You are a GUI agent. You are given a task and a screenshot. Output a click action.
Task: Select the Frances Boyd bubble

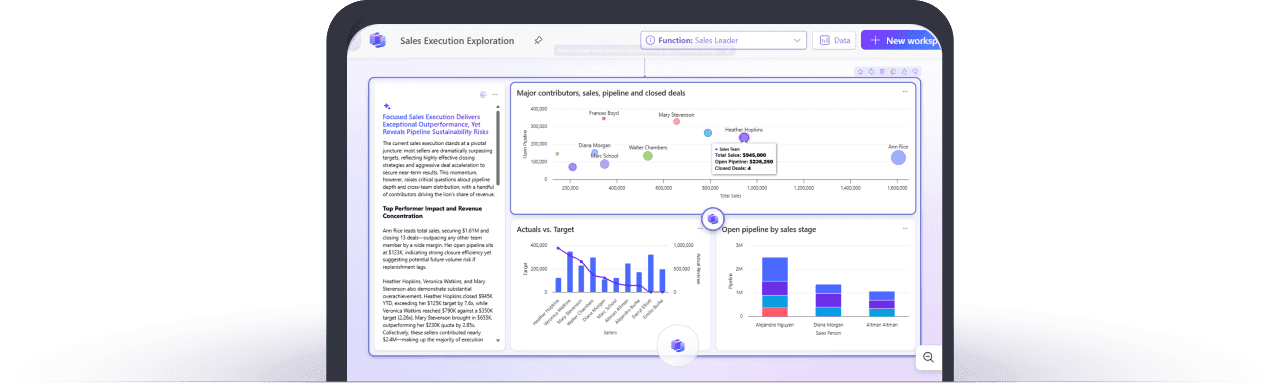pos(603,118)
